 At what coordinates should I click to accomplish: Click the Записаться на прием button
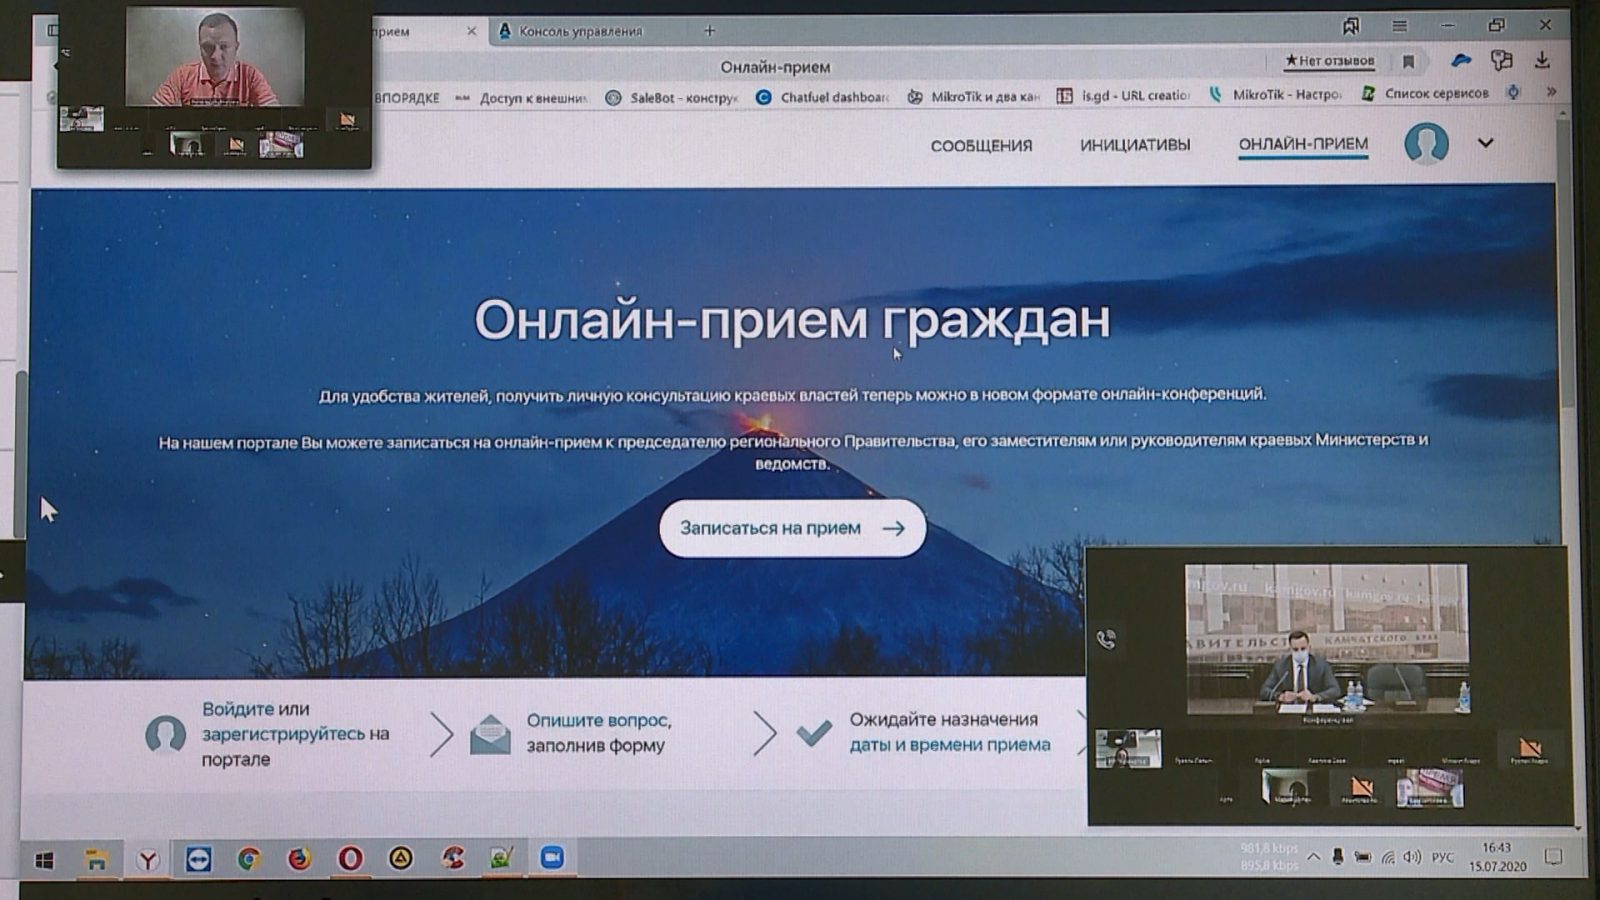click(x=792, y=528)
